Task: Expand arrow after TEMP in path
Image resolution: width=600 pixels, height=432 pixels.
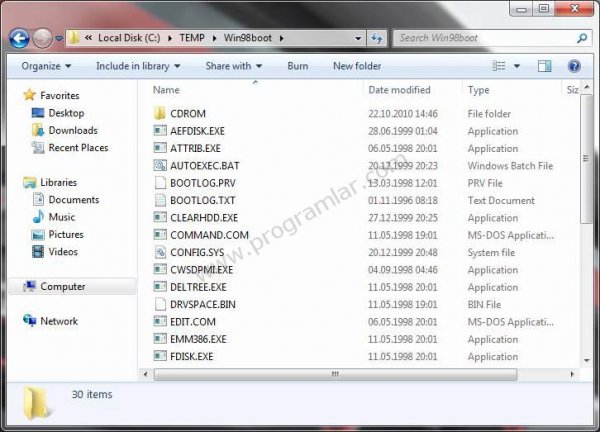Action: point(214,38)
